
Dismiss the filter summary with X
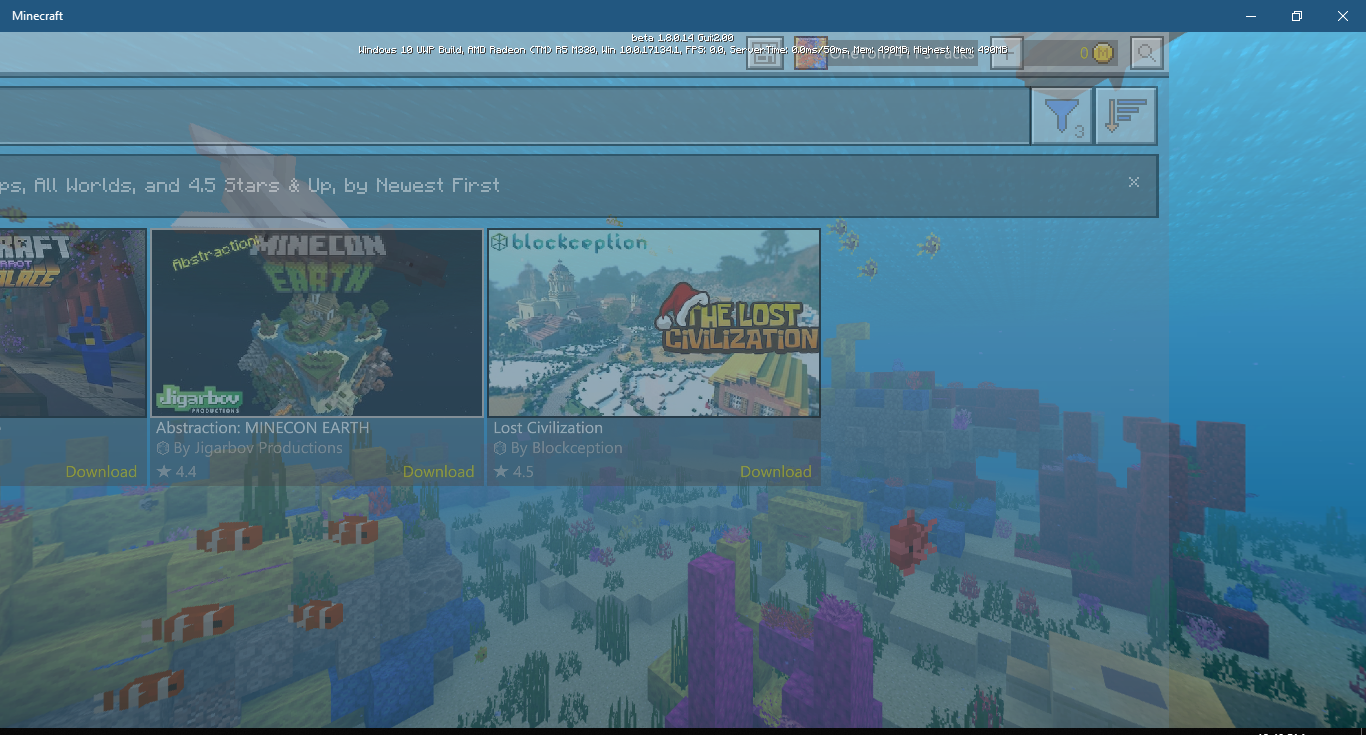[x=1134, y=182]
